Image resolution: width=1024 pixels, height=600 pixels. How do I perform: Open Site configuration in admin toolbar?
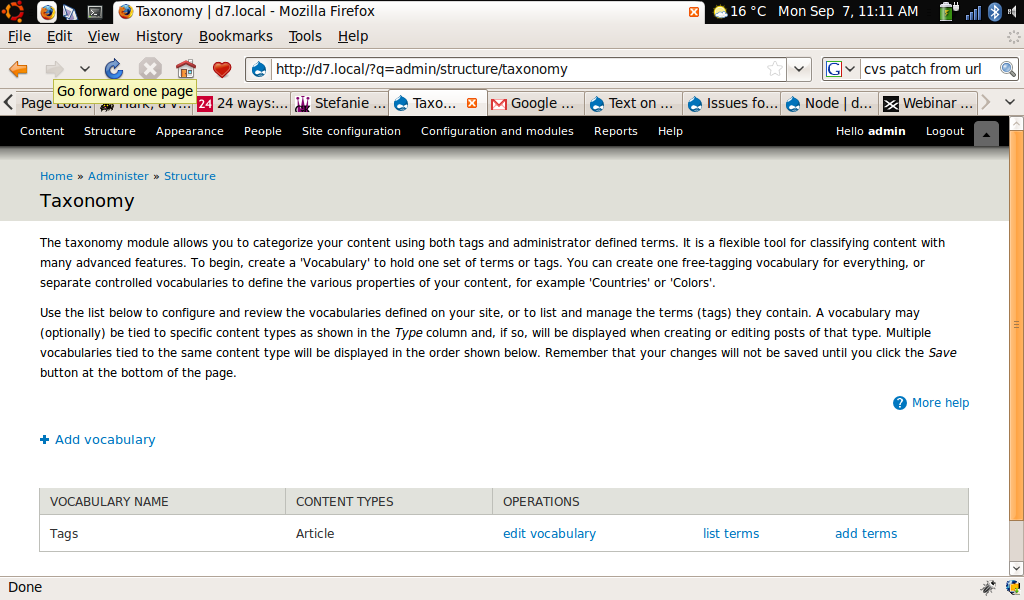tap(351, 131)
